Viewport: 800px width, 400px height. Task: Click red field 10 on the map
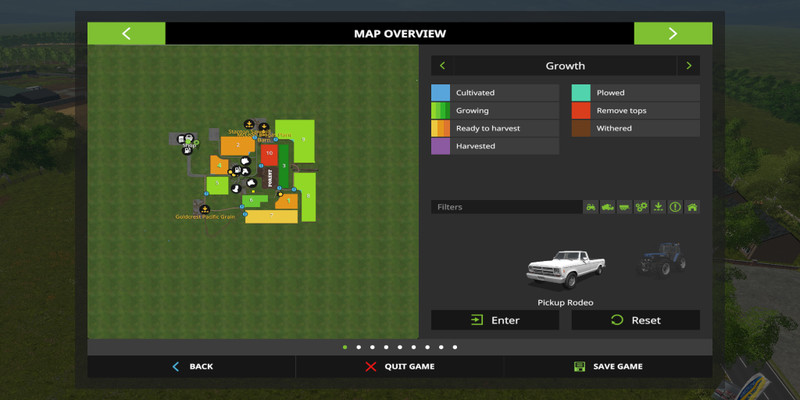point(269,154)
